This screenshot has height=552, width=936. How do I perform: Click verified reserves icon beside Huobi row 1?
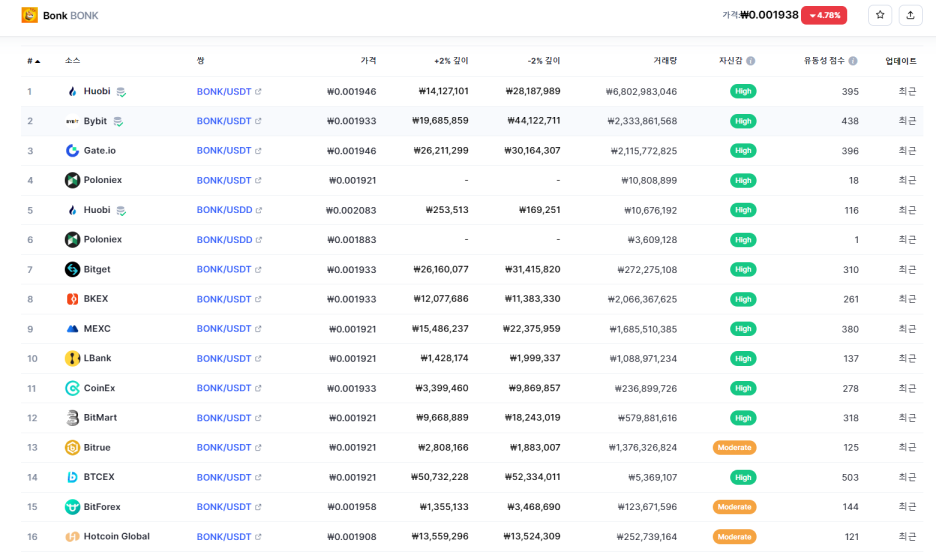point(121,92)
